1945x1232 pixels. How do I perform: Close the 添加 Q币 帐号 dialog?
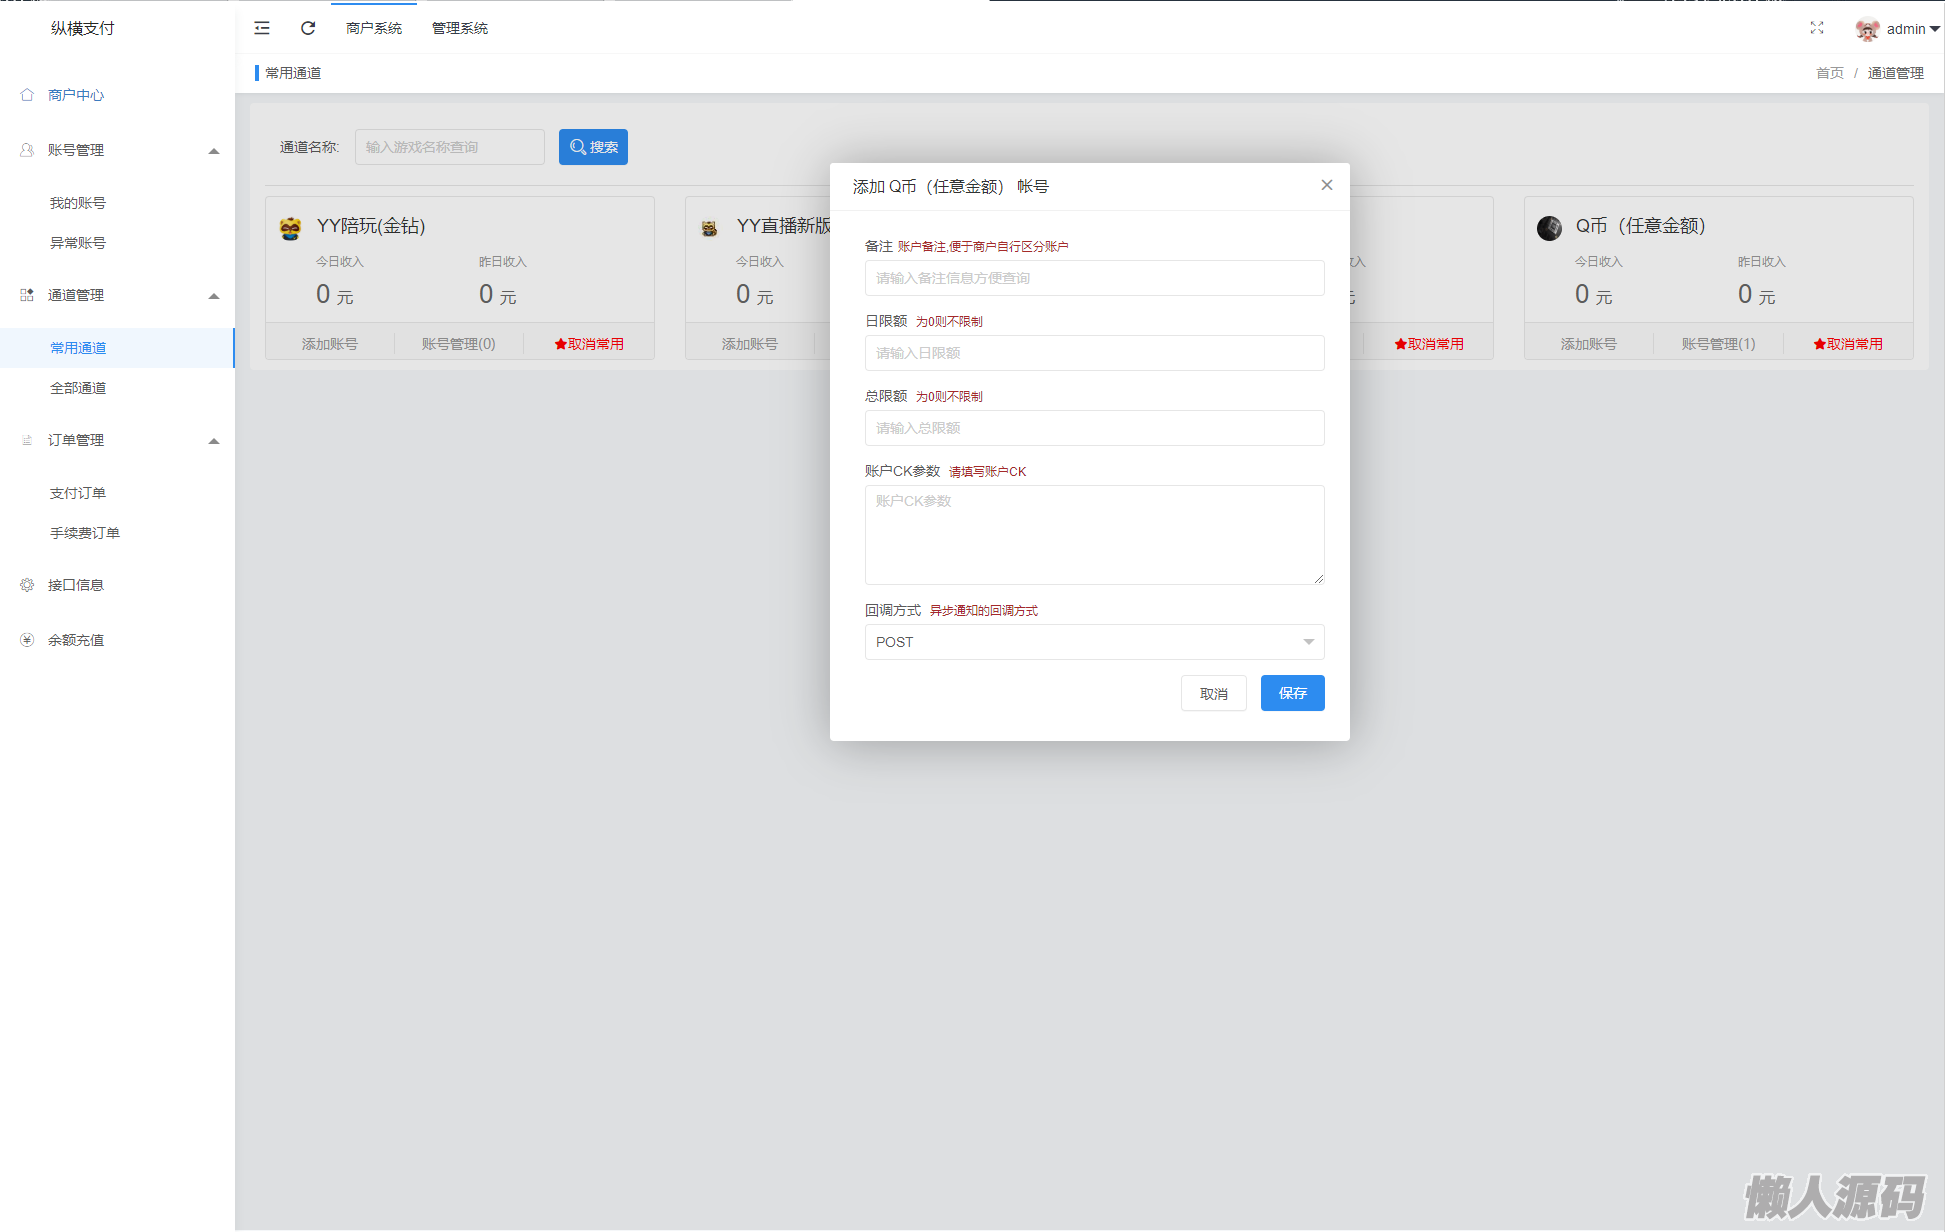pos(1326,185)
